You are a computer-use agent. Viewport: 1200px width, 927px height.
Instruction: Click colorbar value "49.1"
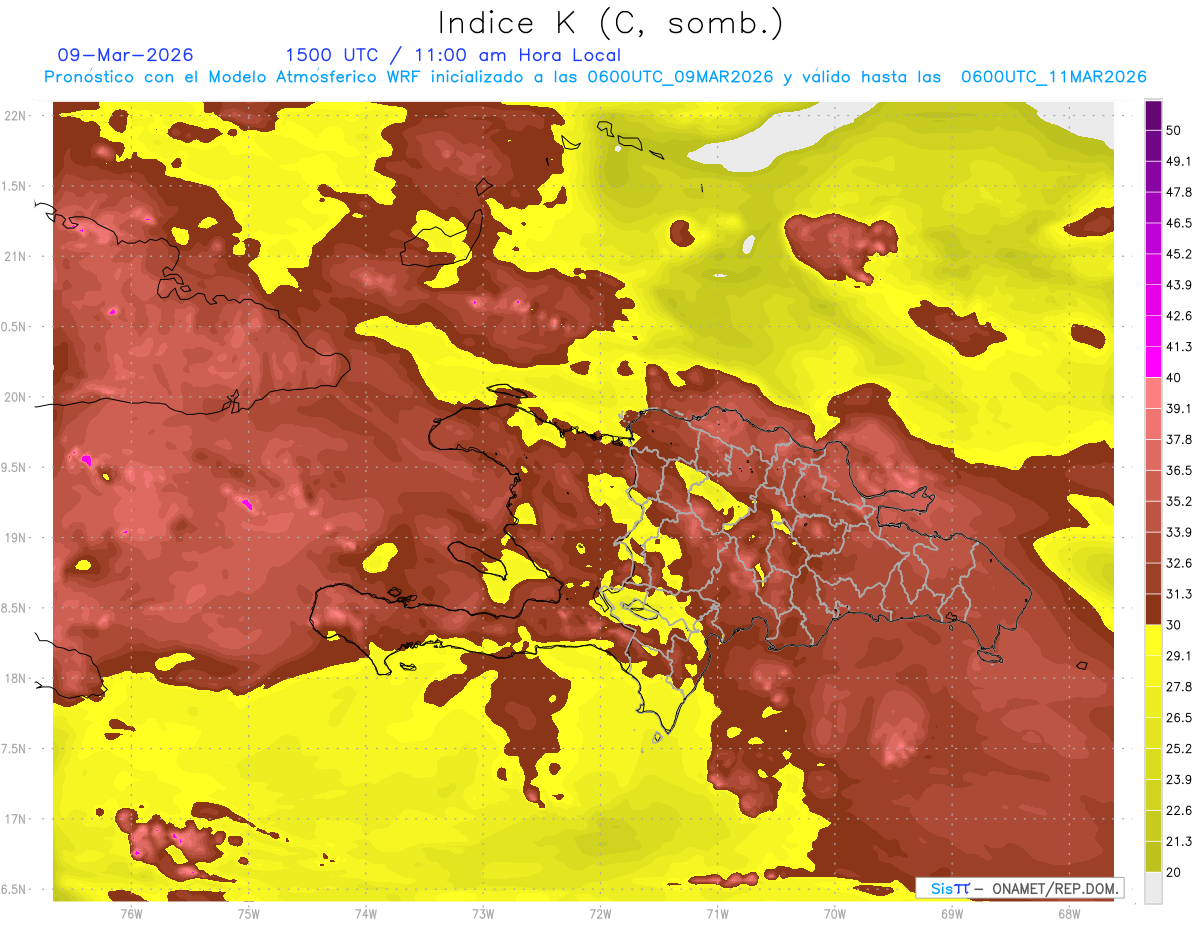point(1179,161)
